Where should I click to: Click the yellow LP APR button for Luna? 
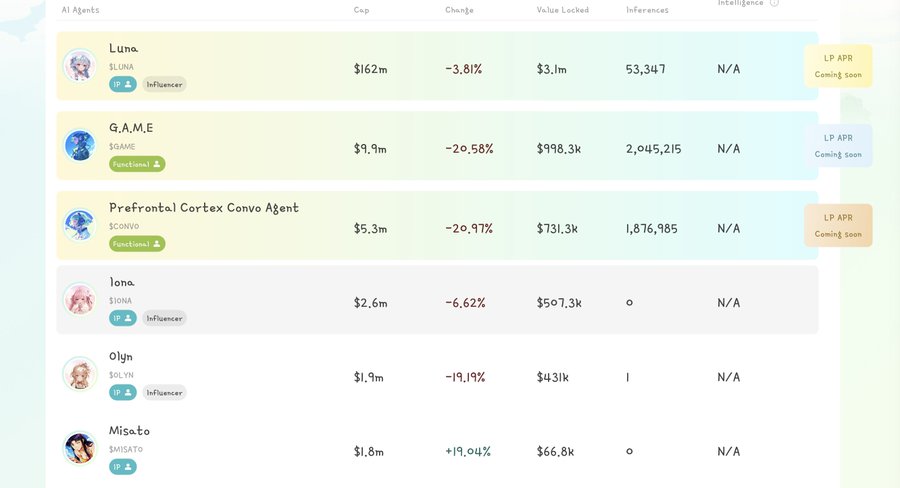(x=838, y=65)
